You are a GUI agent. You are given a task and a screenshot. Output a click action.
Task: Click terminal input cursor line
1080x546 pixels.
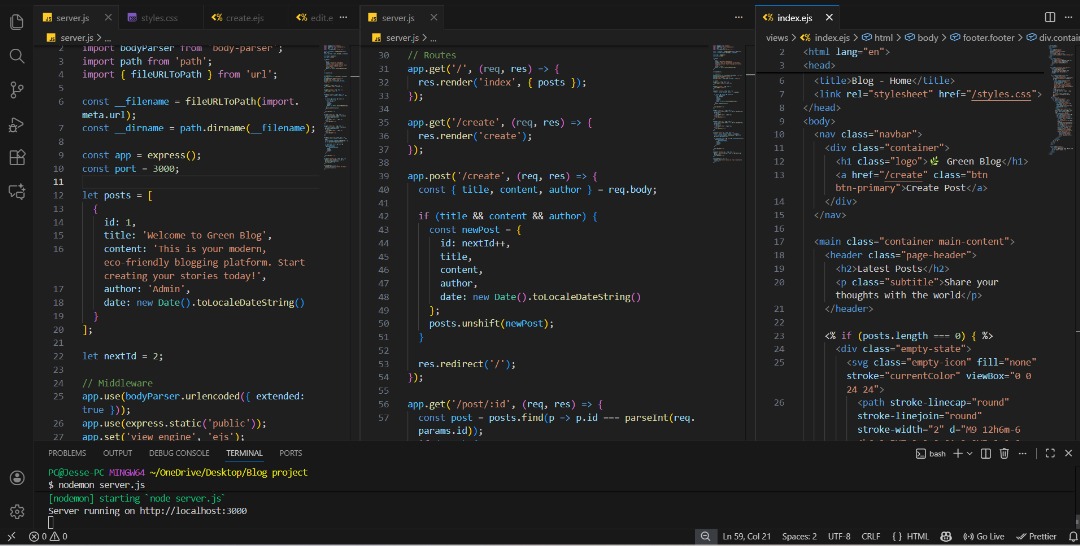(x=50, y=523)
